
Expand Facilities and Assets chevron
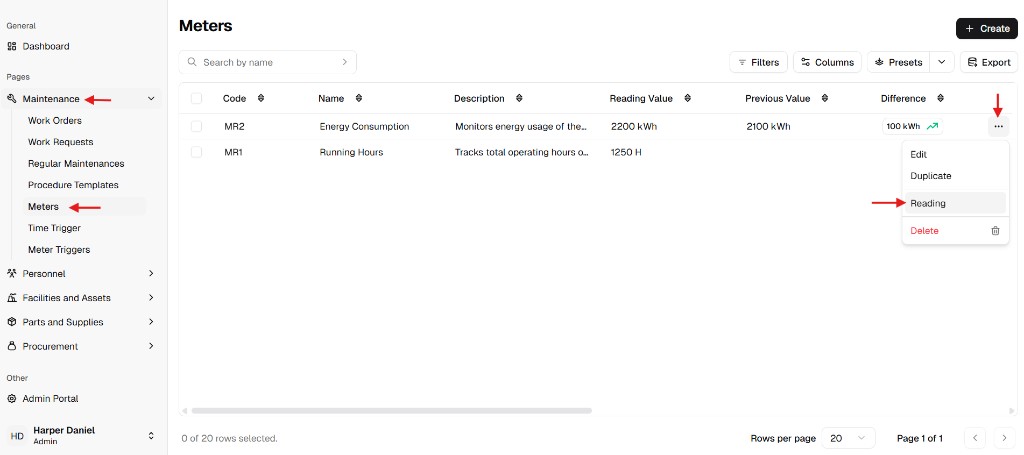[151, 298]
